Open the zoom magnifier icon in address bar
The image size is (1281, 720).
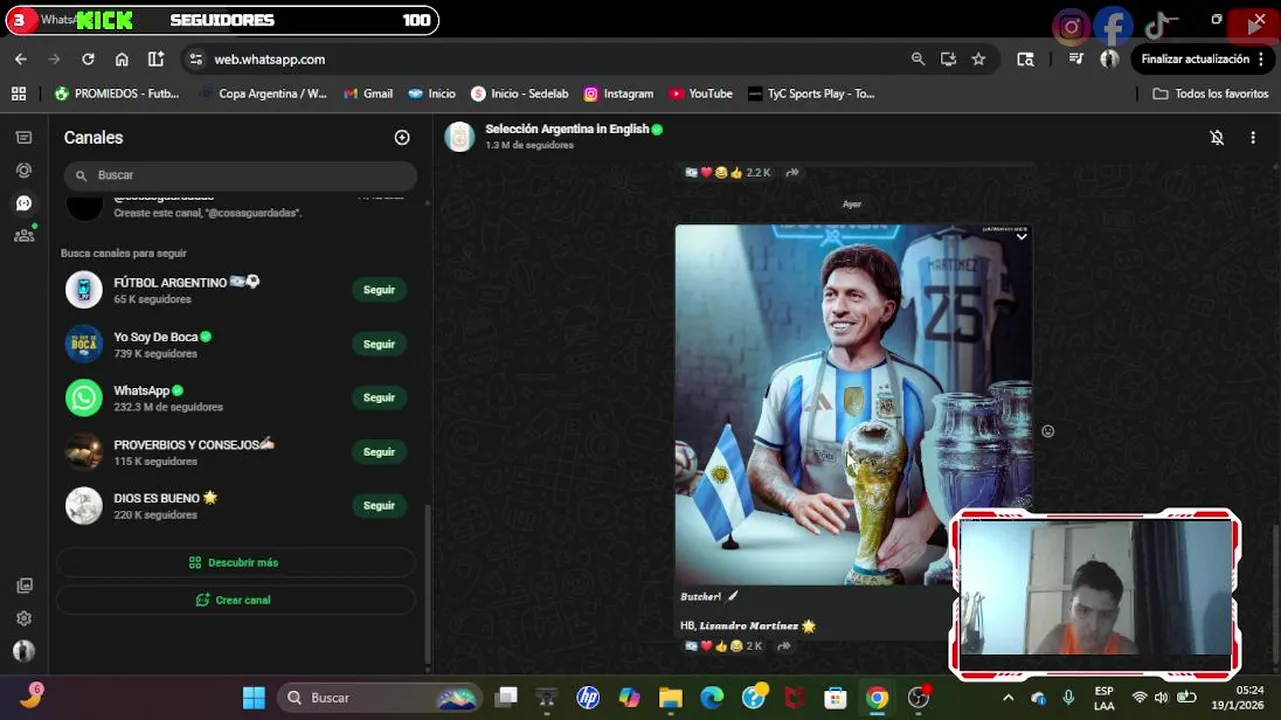[918, 59]
